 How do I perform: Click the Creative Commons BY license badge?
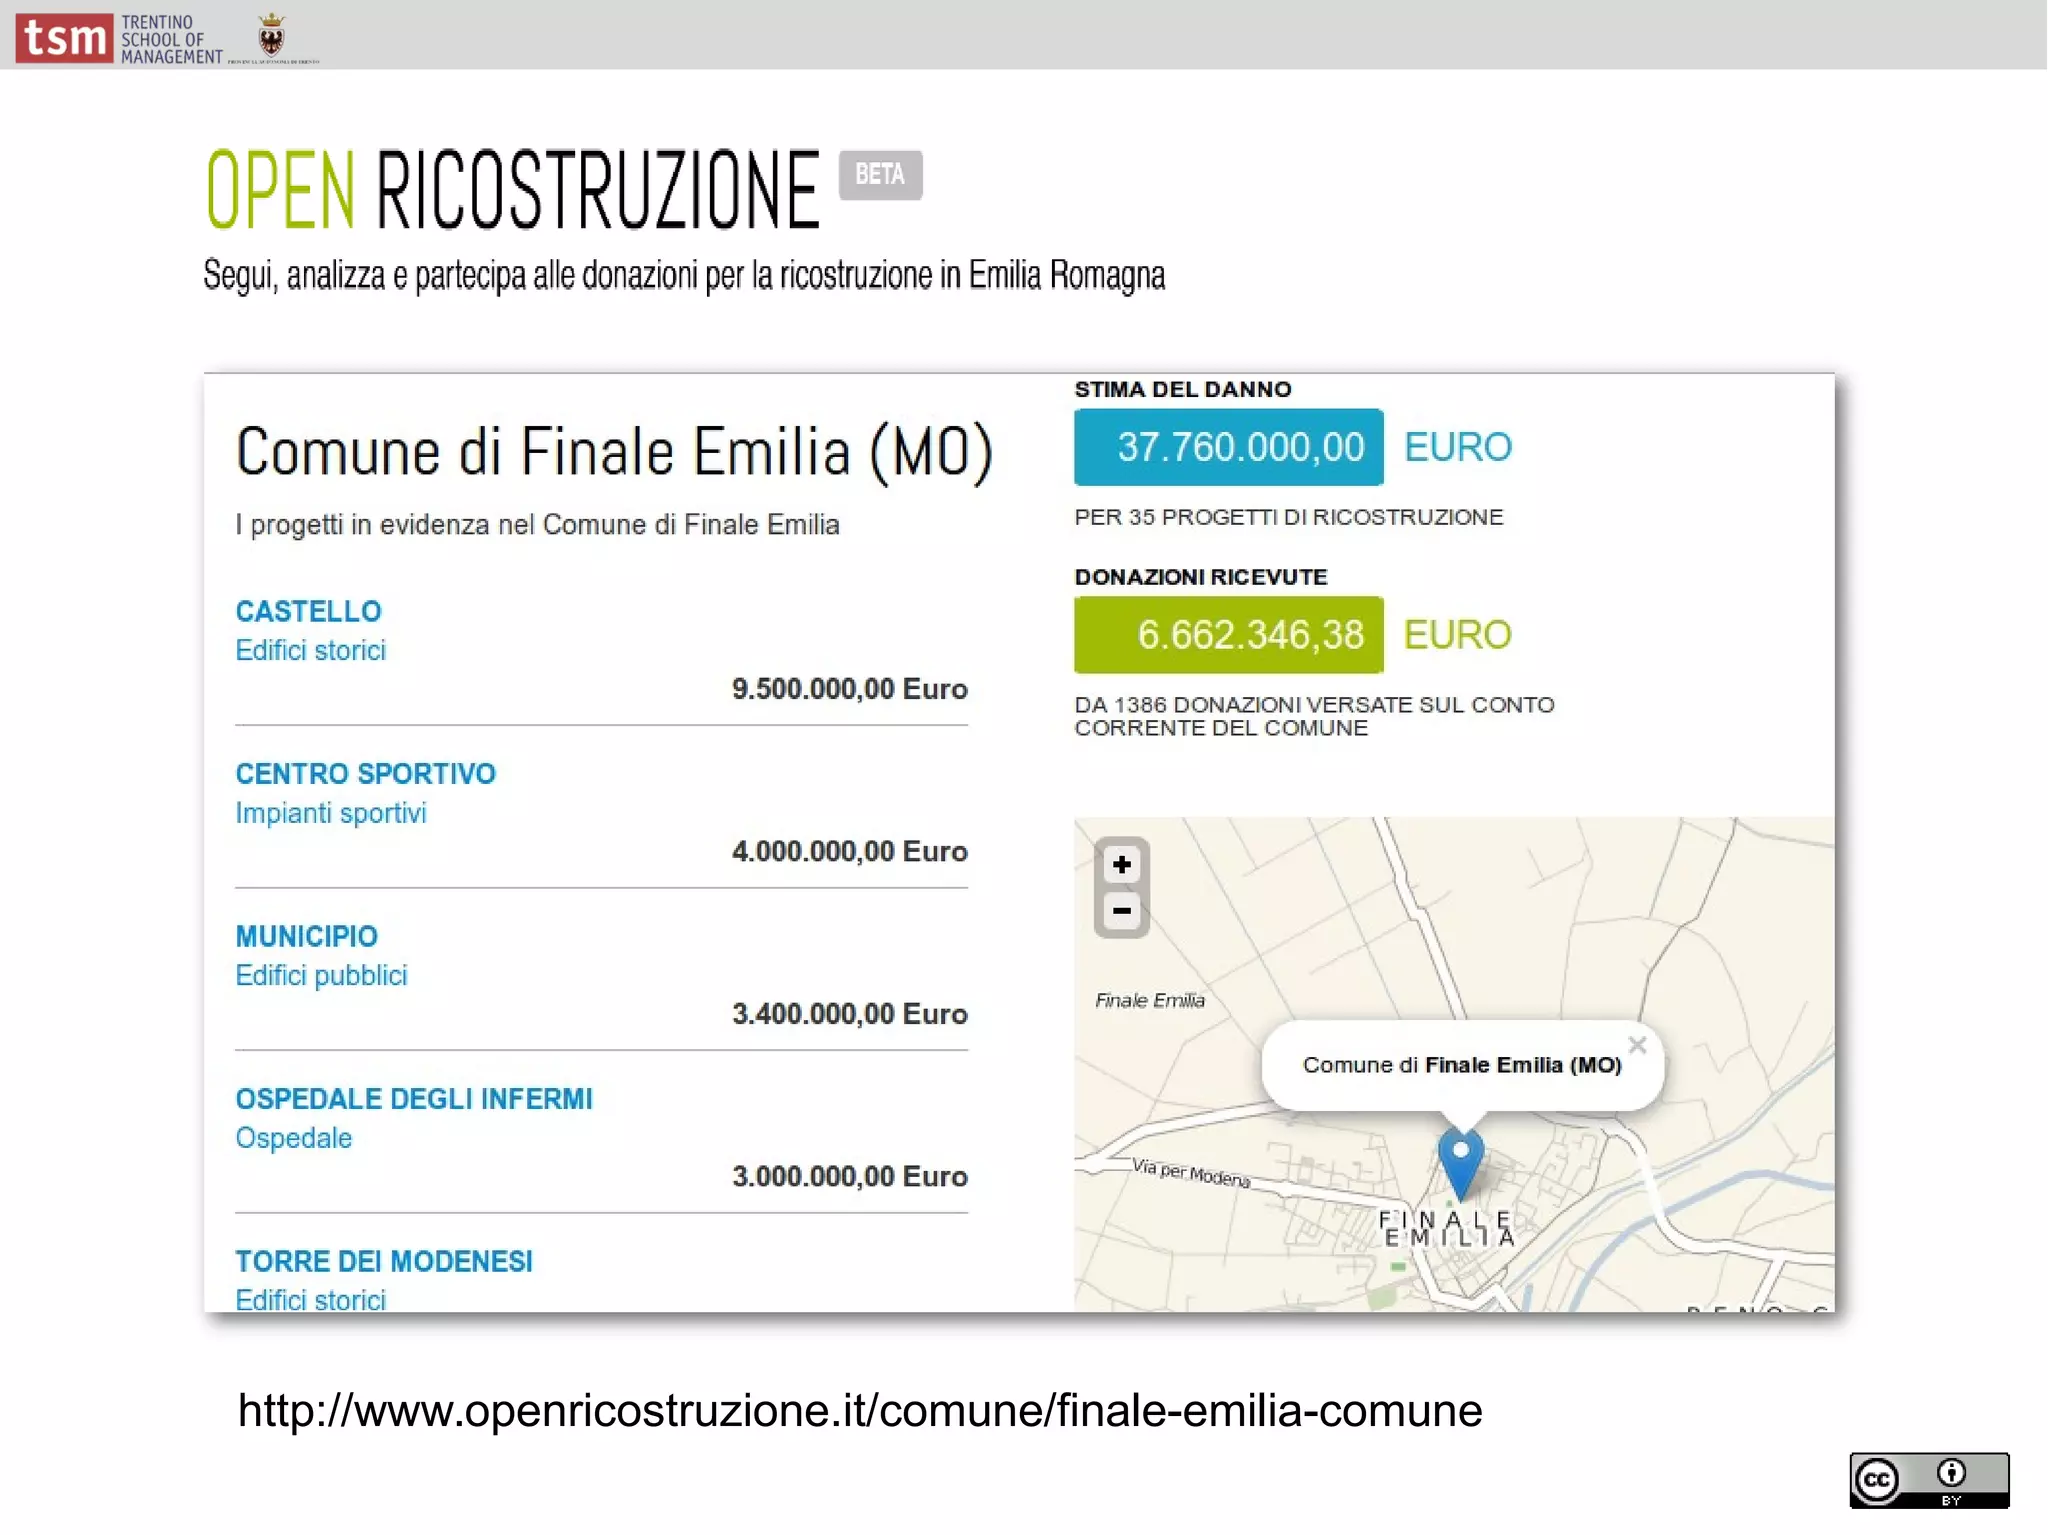[1928, 1480]
